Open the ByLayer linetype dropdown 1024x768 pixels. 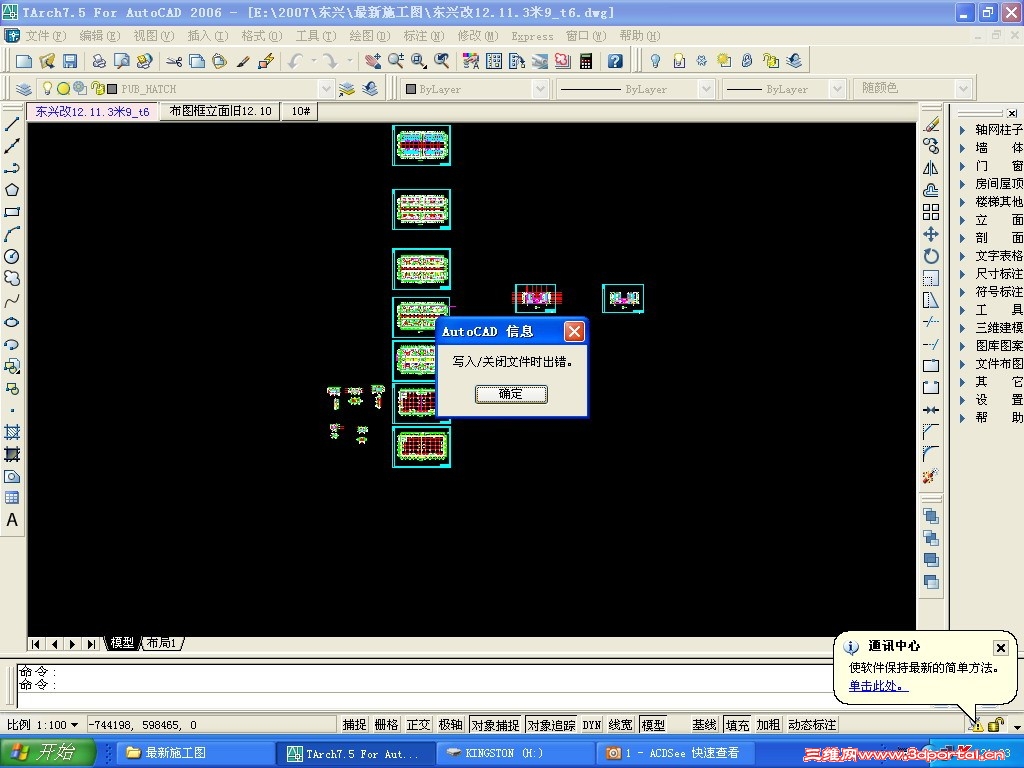click(705, 88)
